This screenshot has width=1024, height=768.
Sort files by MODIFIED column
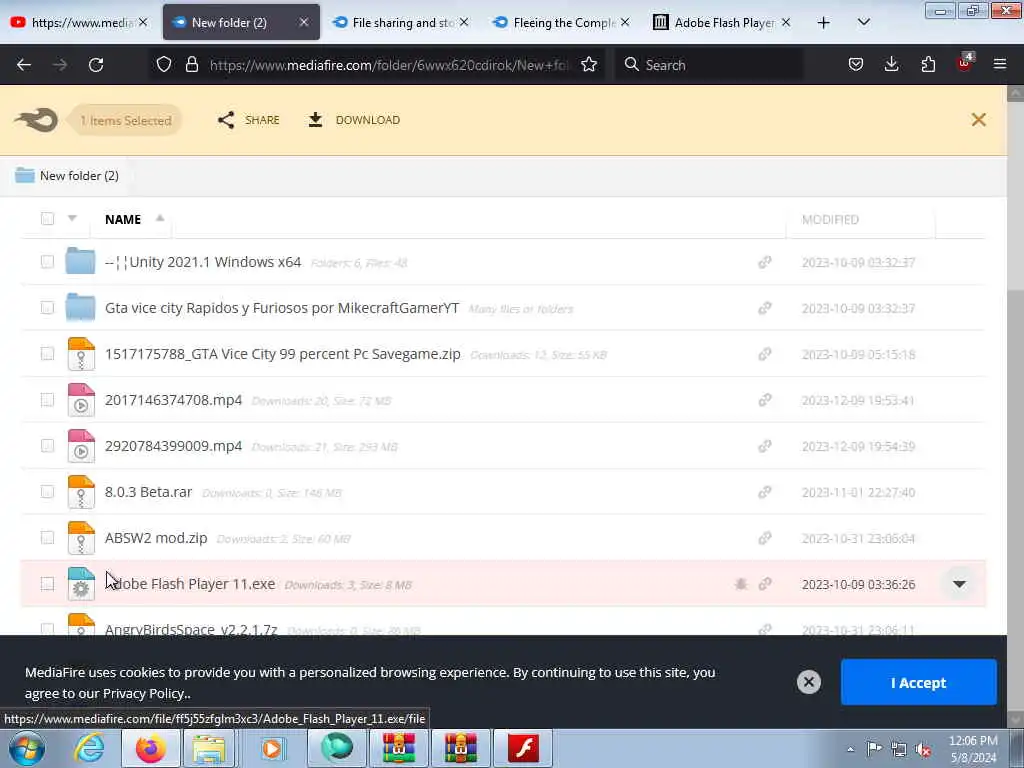[x=830, y=219]
